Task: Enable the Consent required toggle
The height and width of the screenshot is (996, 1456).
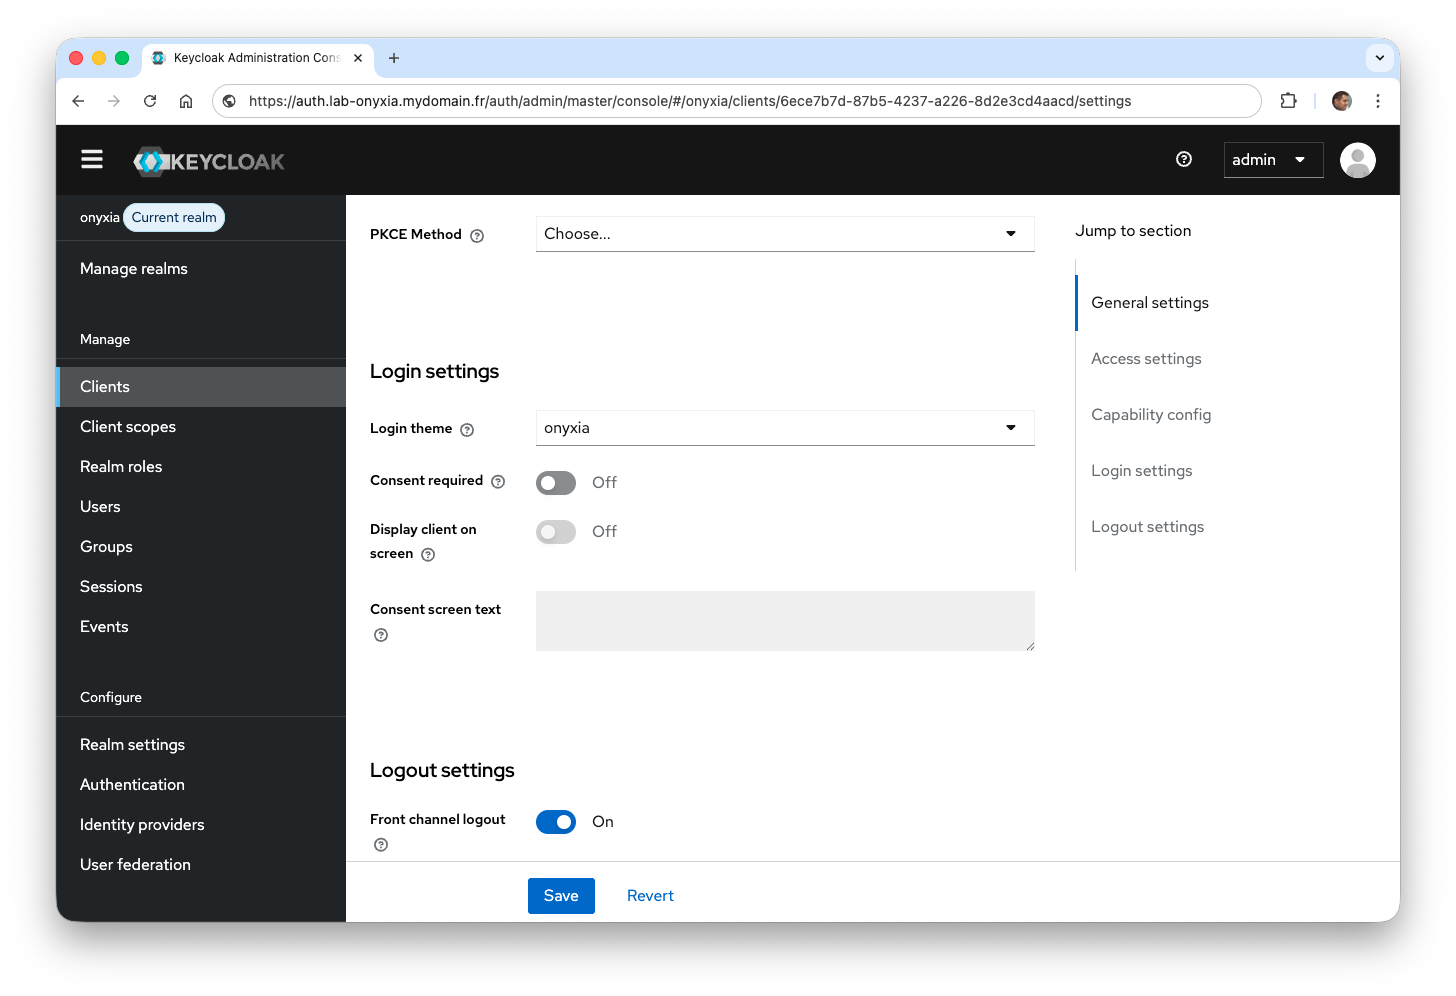Action: 556,482
